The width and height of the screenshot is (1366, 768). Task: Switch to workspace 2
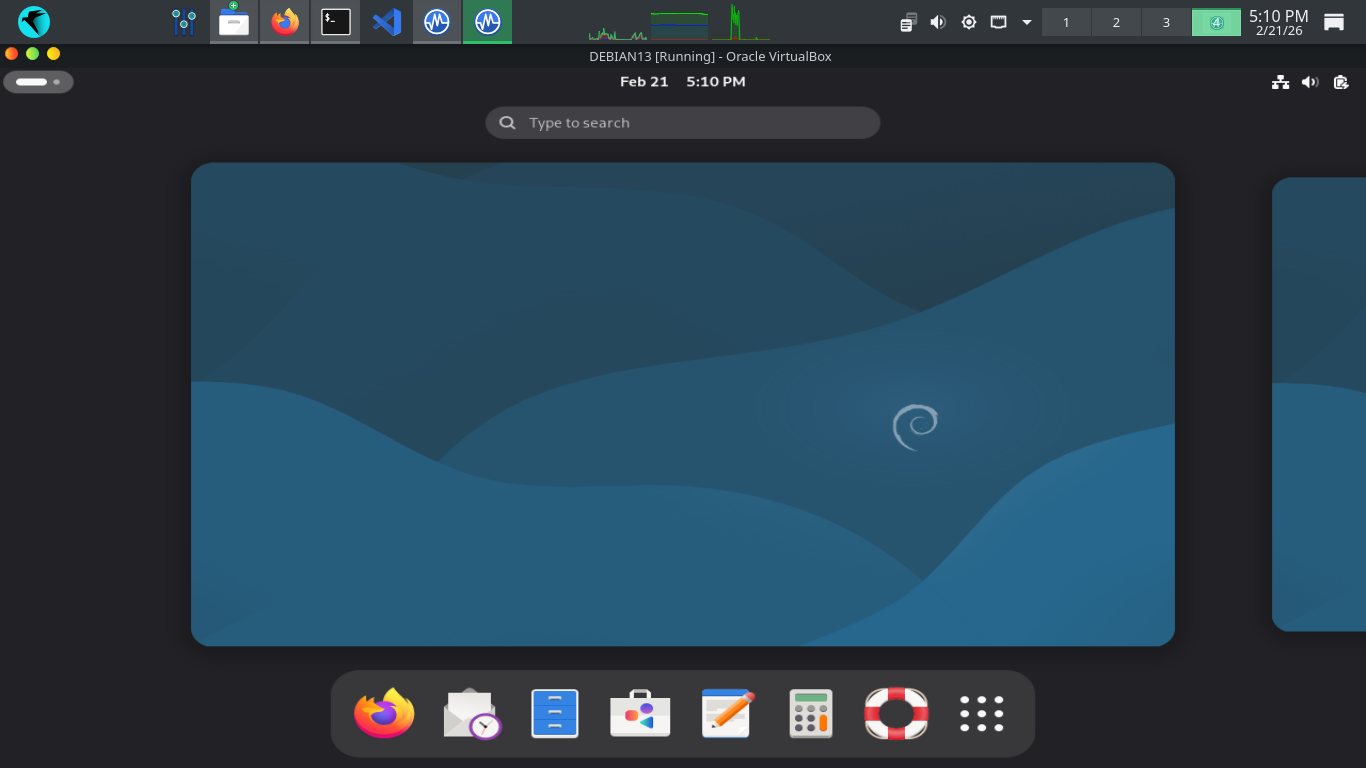coord(1116,22)
